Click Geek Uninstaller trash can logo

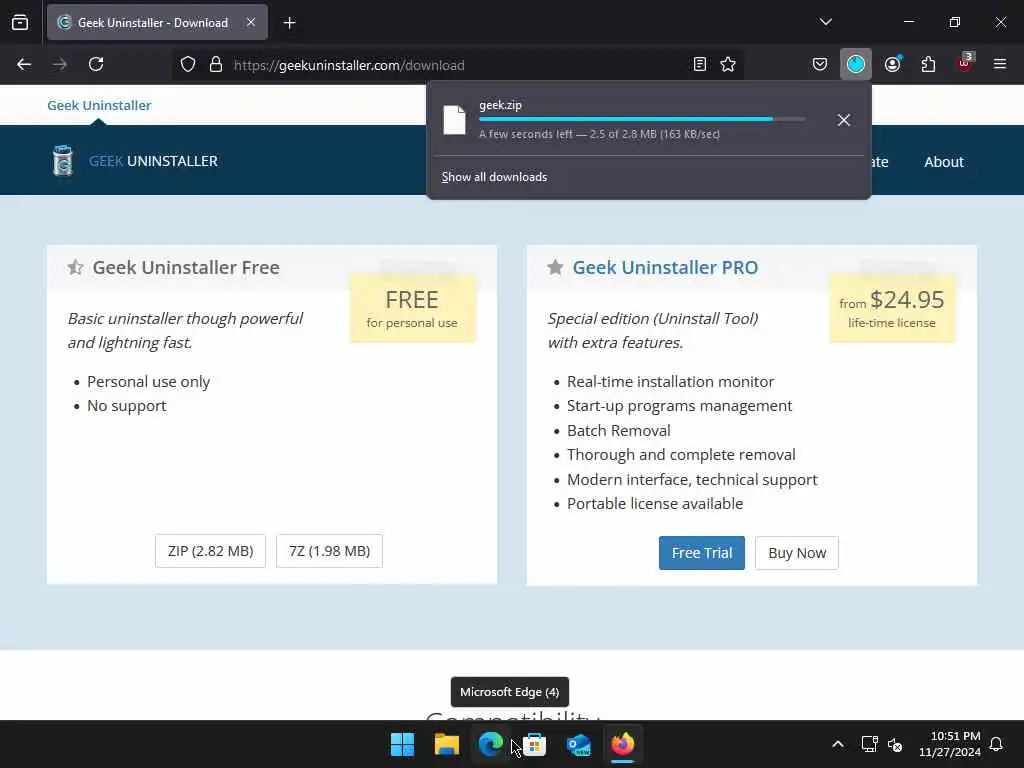click(63, 161)
